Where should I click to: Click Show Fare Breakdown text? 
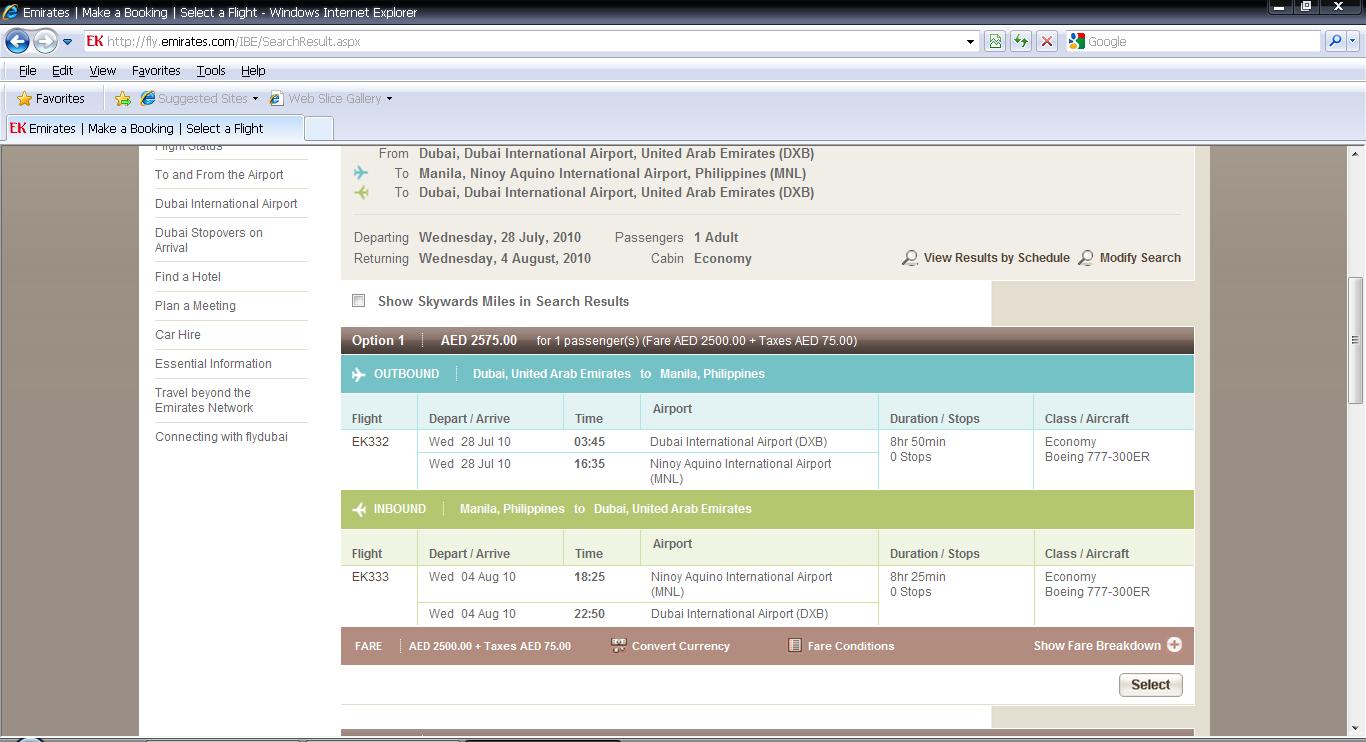pyautogui.click(x=1097, y=646)
